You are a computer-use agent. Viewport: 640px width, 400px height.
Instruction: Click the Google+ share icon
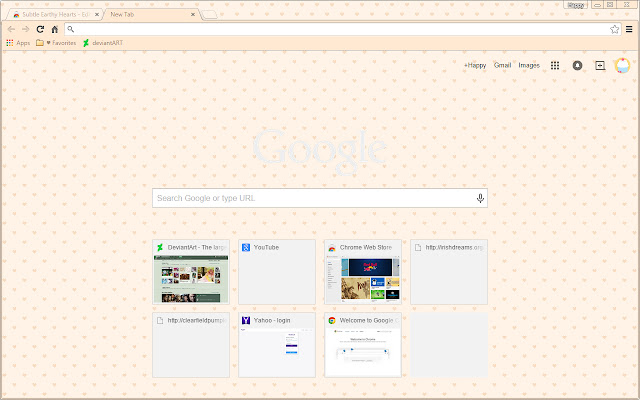[x=600, y=65]
